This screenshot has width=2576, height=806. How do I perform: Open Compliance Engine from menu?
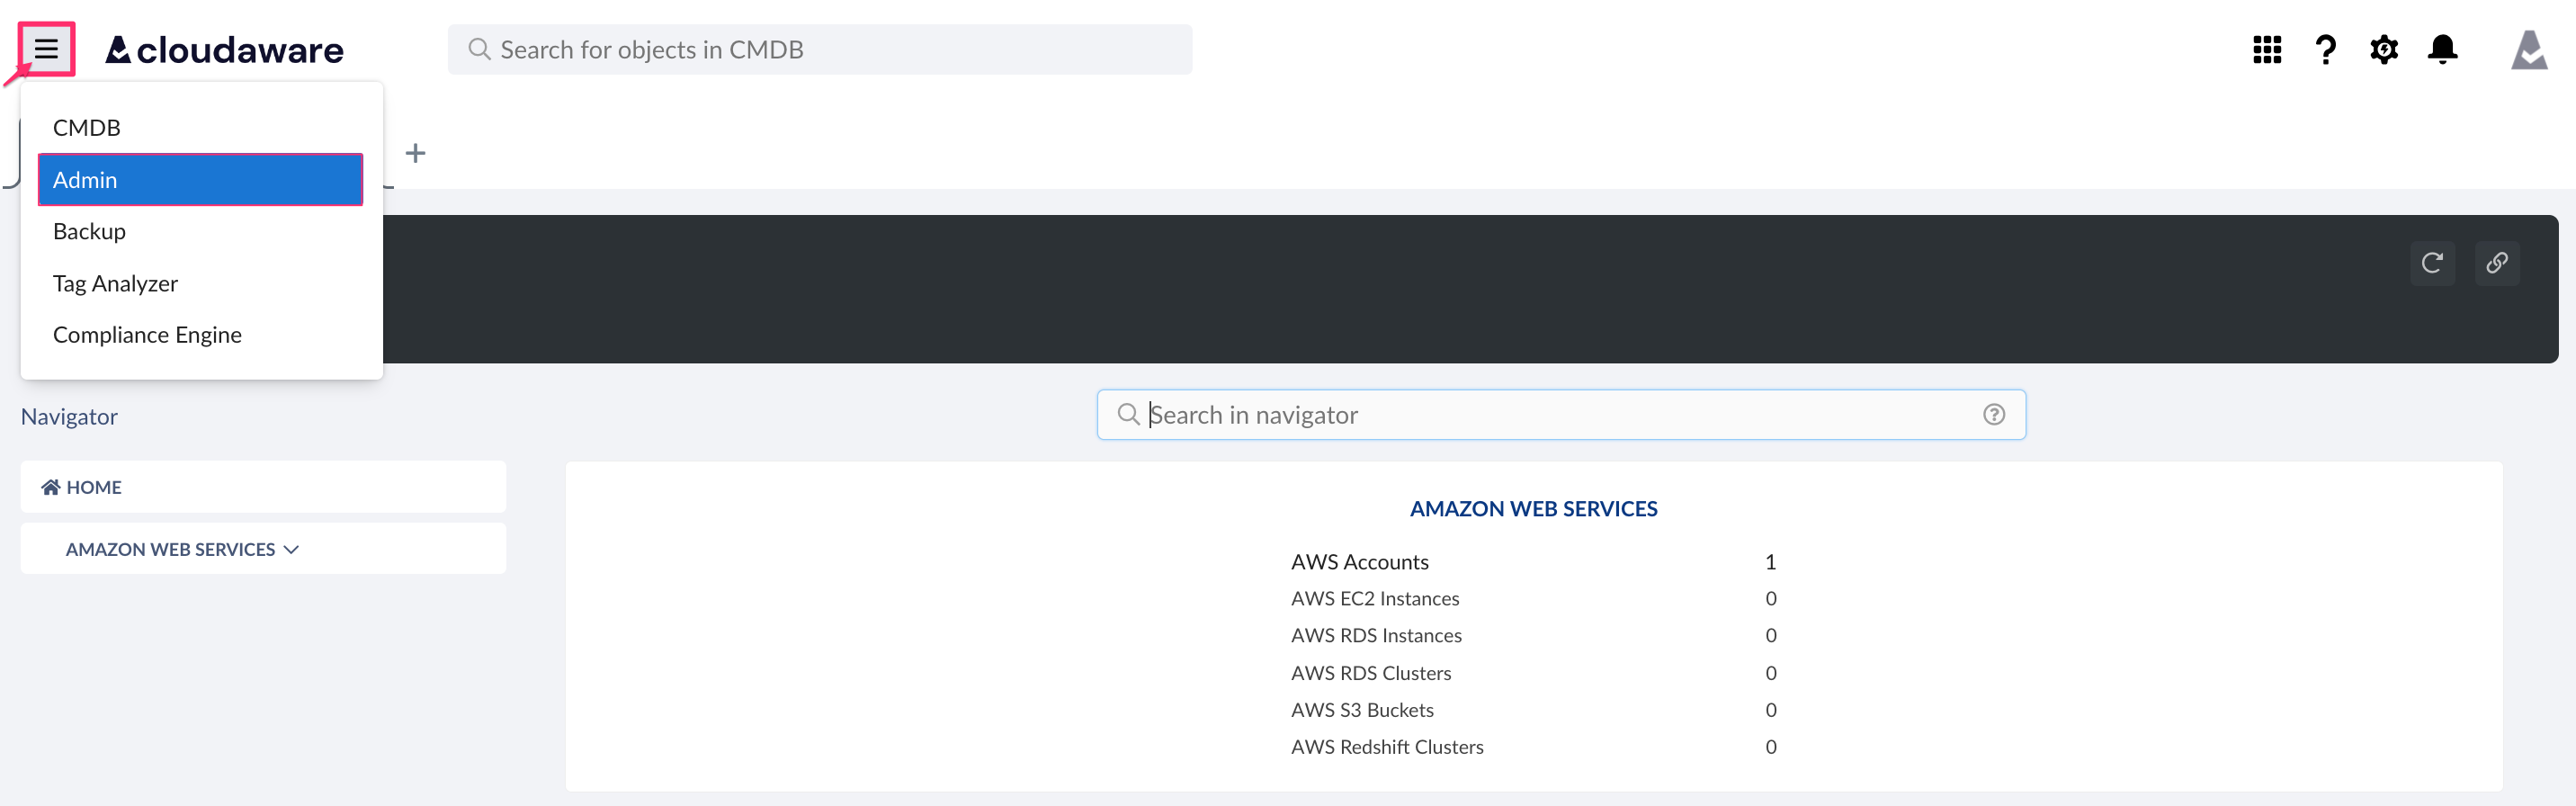[147, 335]
